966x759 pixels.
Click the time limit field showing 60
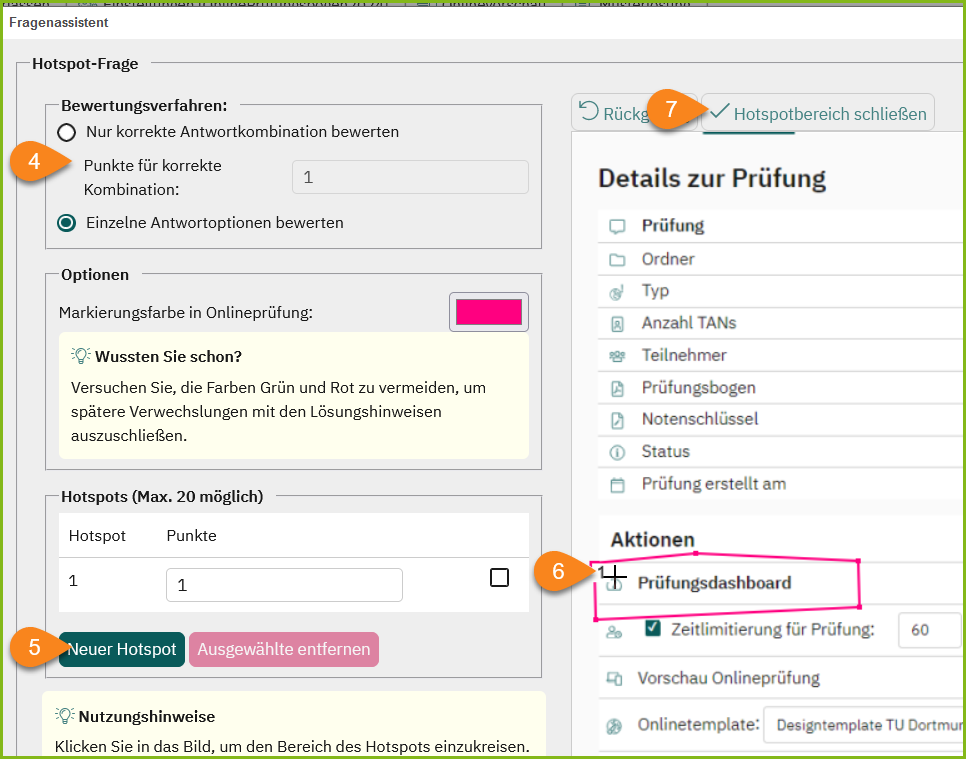[x=929, y=630]
